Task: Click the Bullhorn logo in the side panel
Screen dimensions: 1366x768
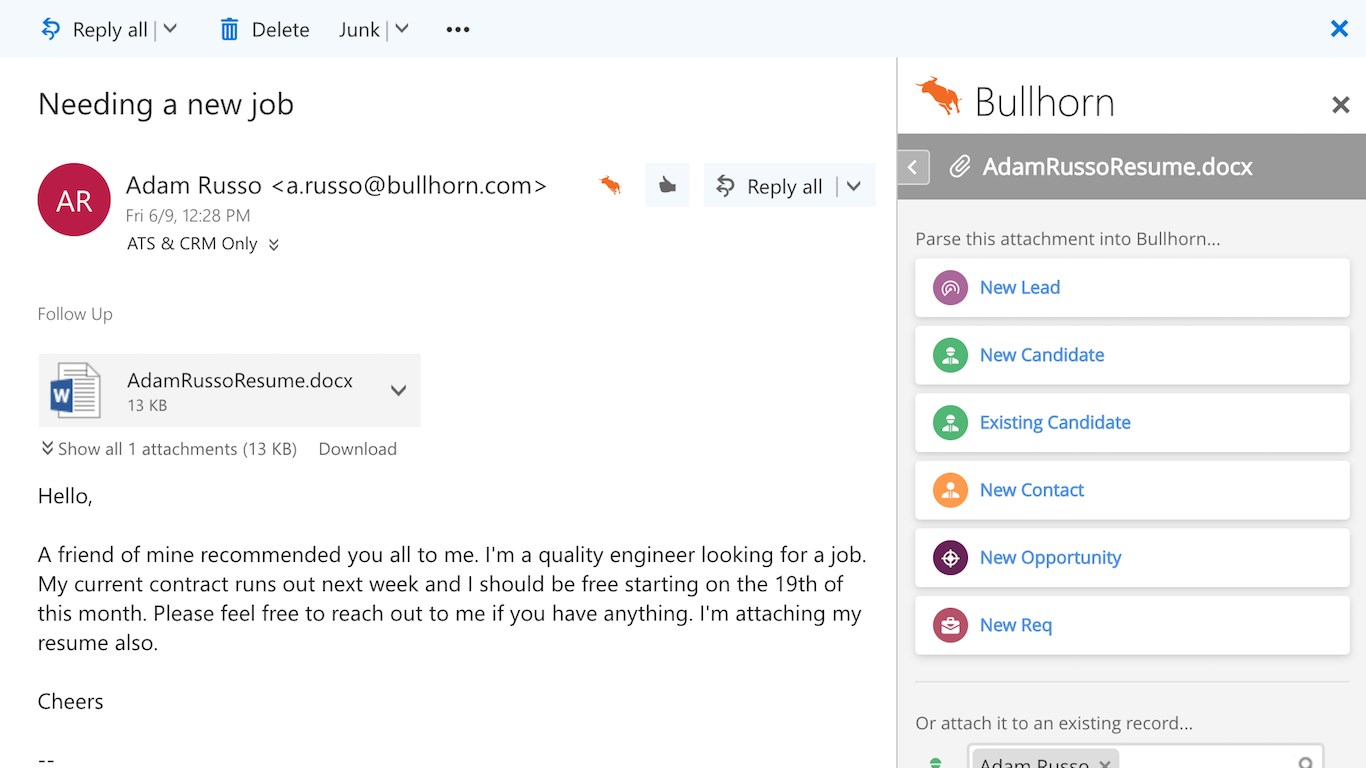Action: click(x=1015, y=100)
